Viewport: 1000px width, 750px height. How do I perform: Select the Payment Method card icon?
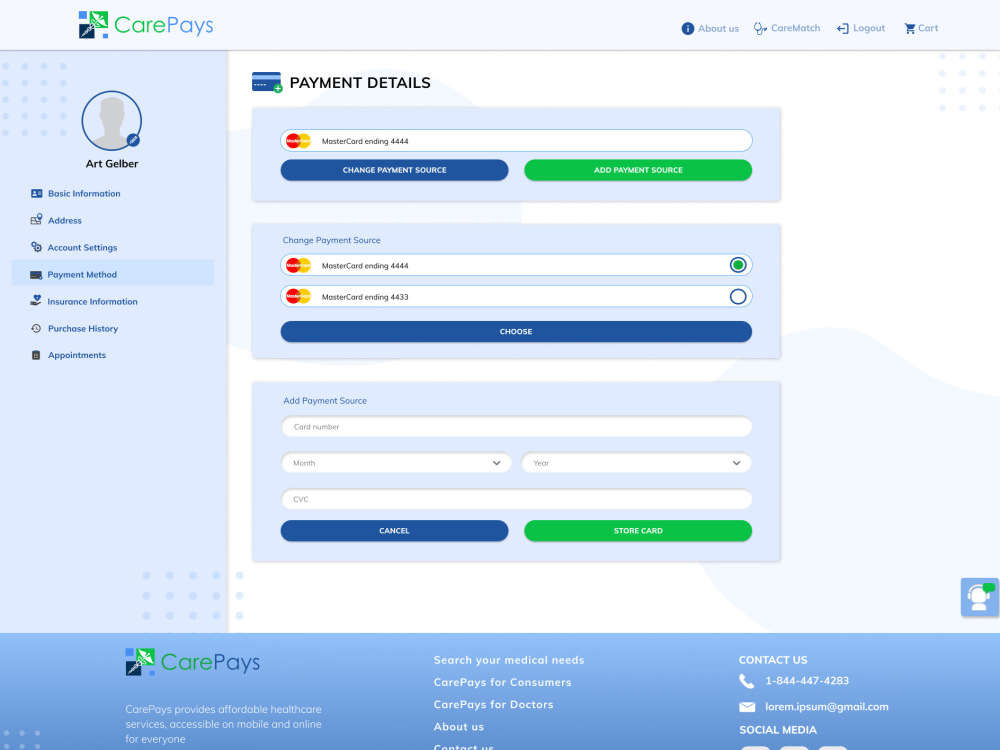(x=34, y=274)
